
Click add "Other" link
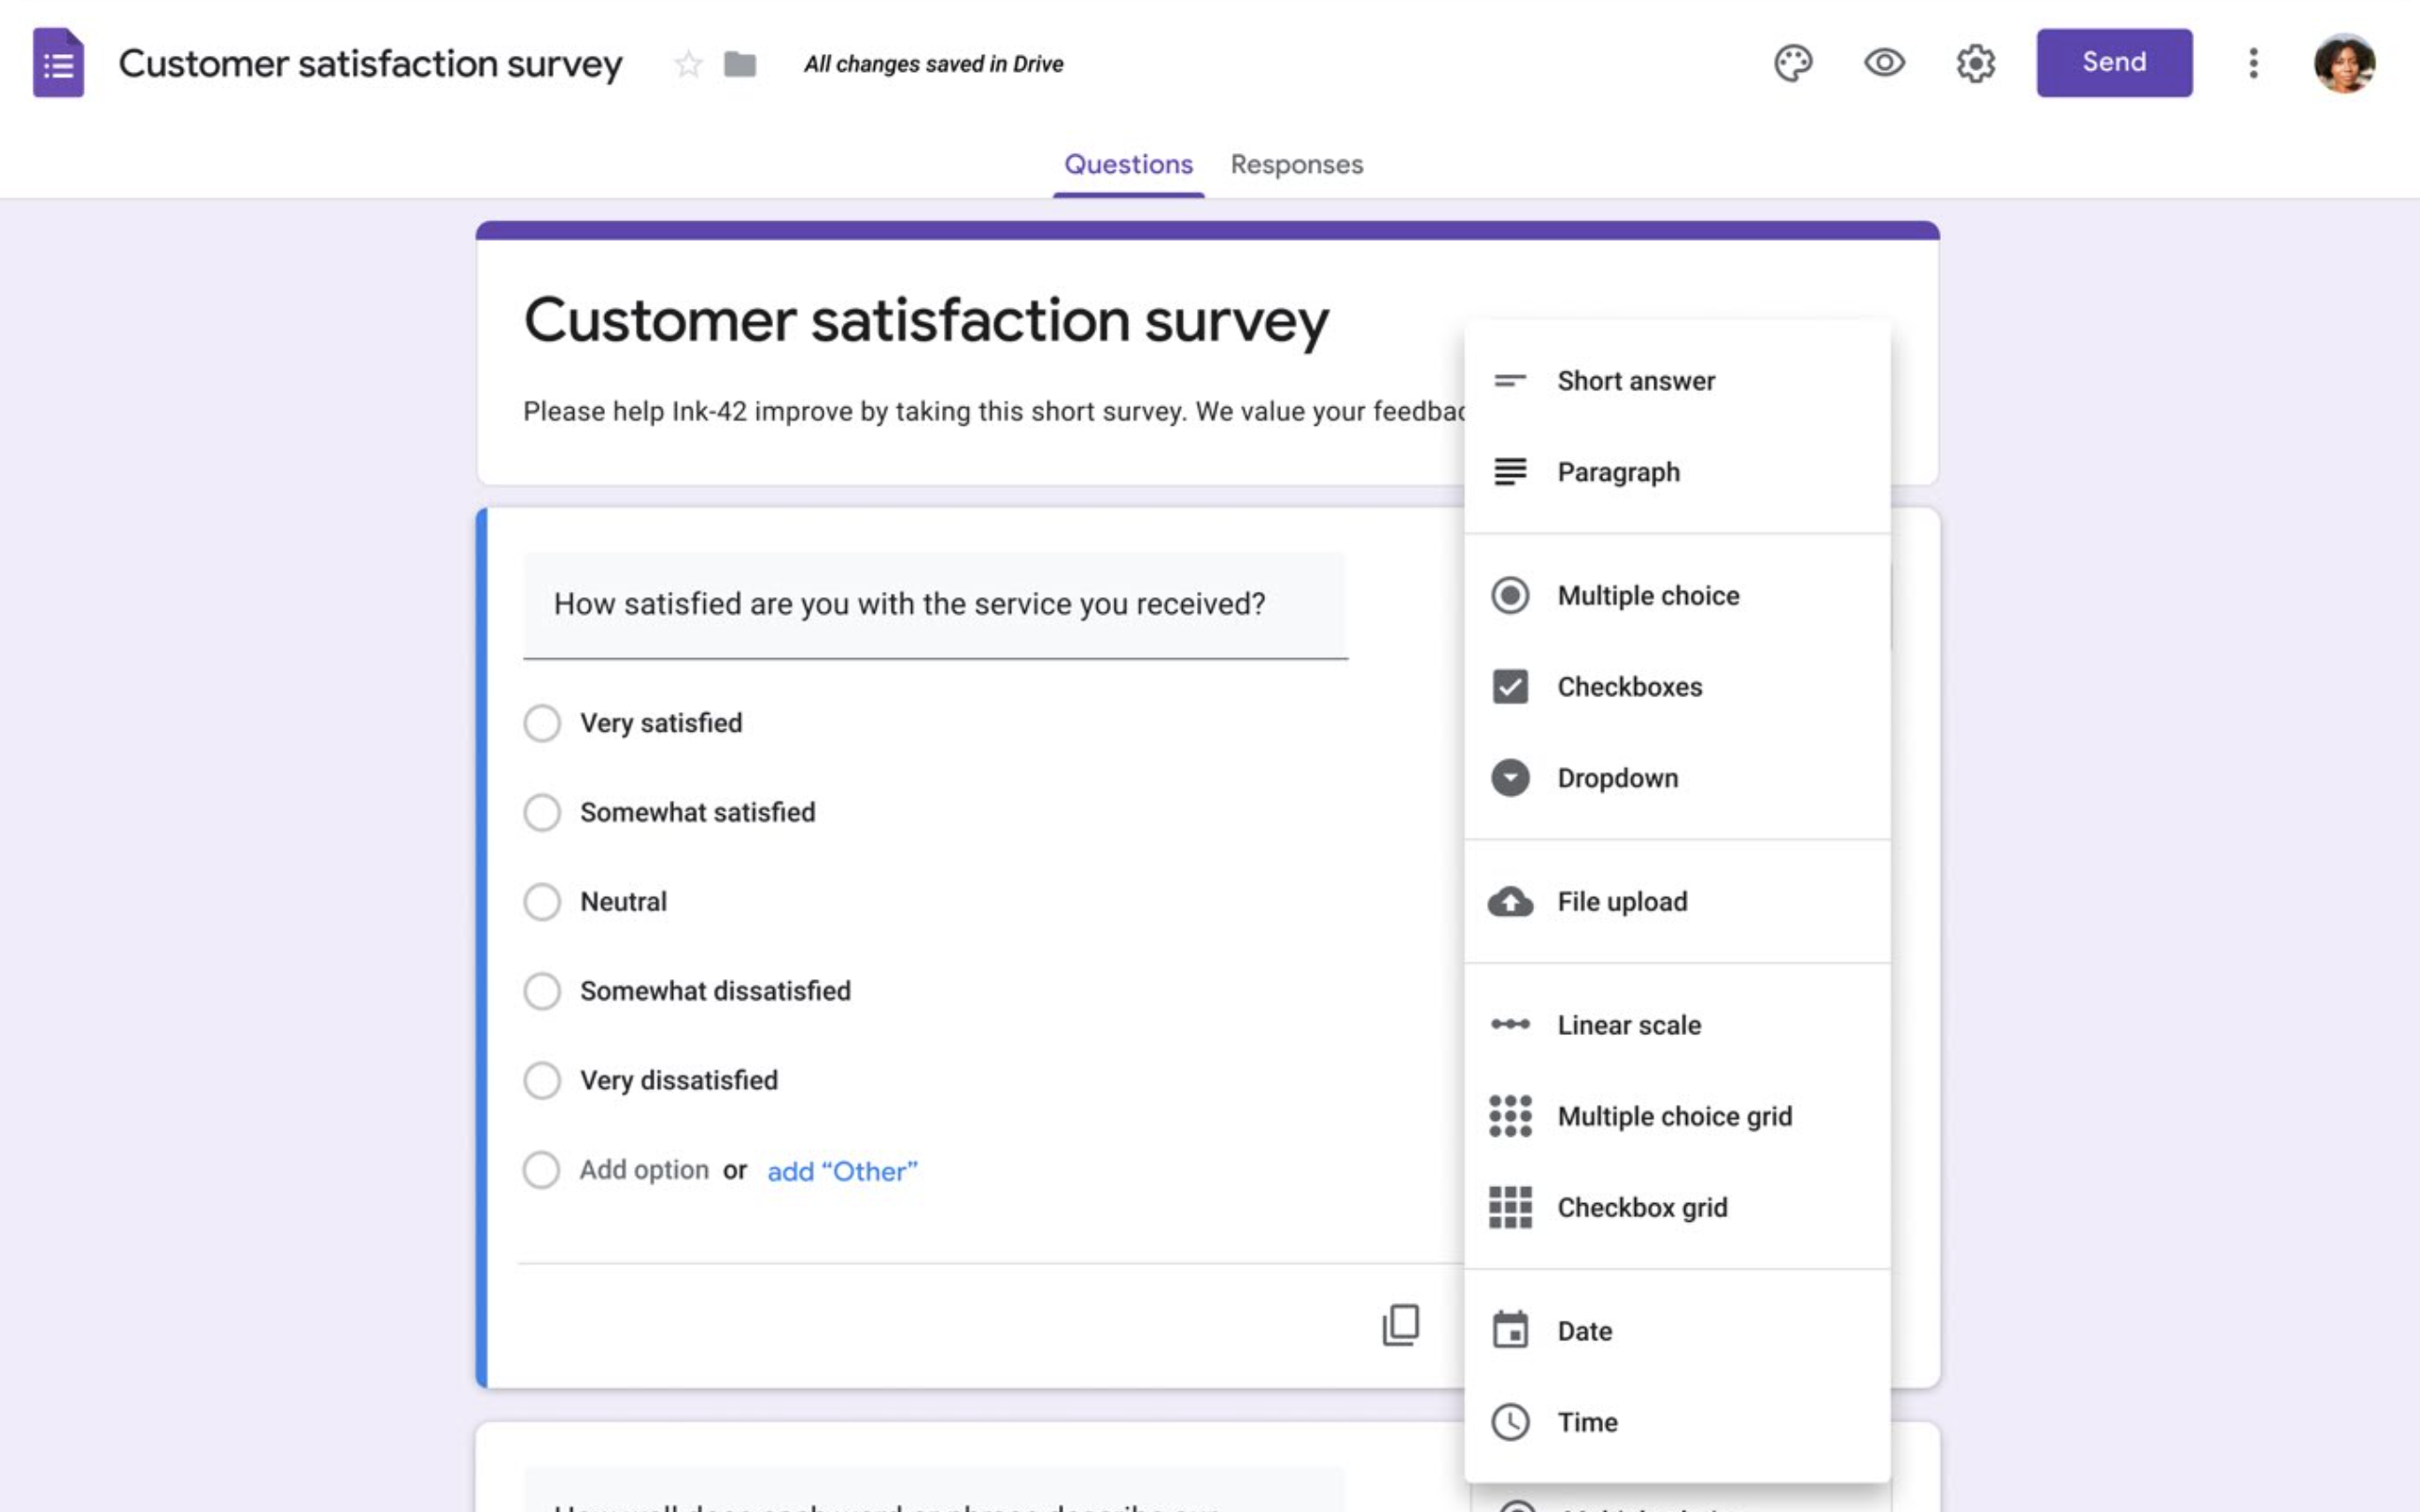pyautogui.click(x=842, y=1170)
